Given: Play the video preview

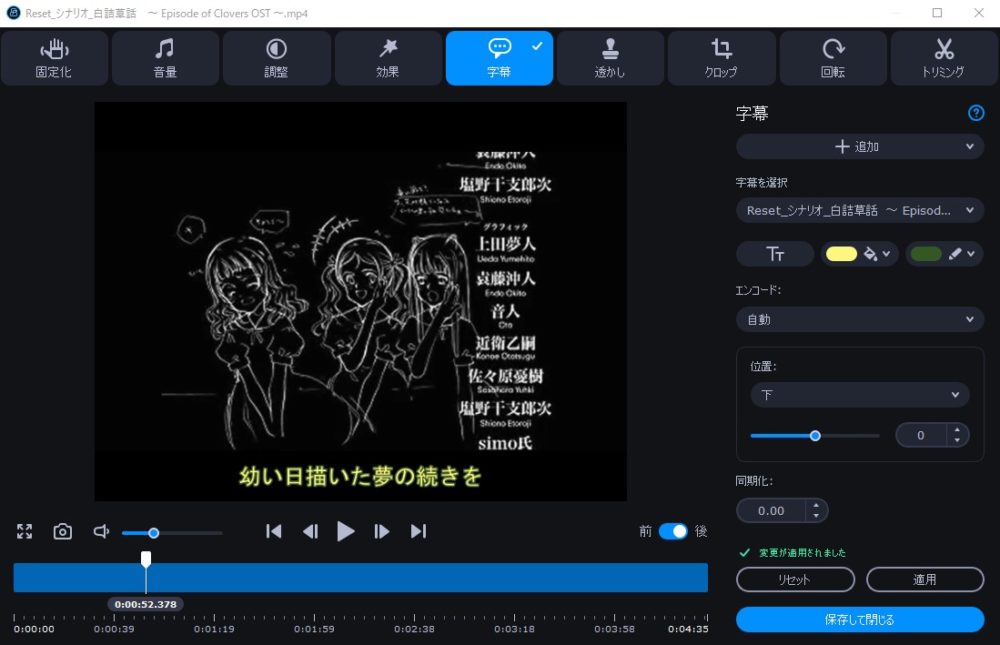Looking at the screenshot, I should click(346, 531).
